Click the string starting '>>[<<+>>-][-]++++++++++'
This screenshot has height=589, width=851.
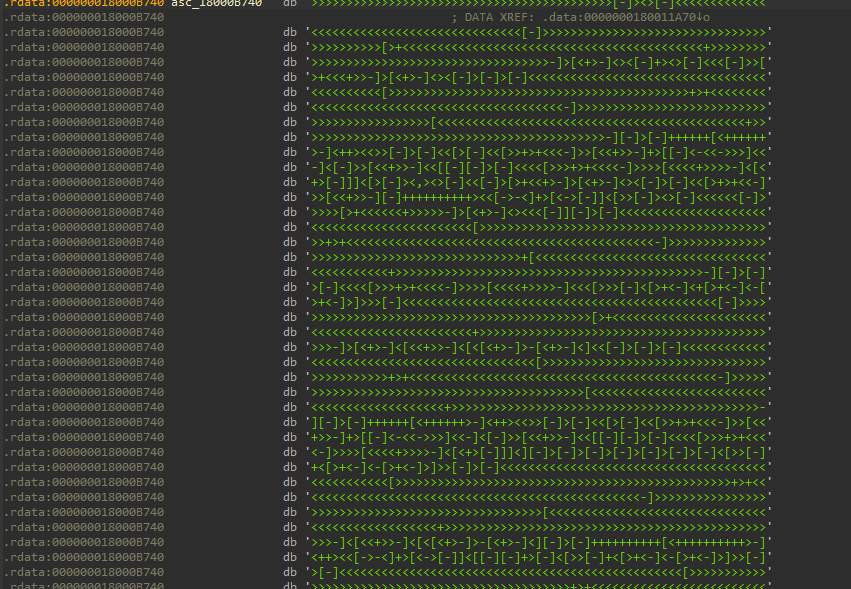click(538, 198)
